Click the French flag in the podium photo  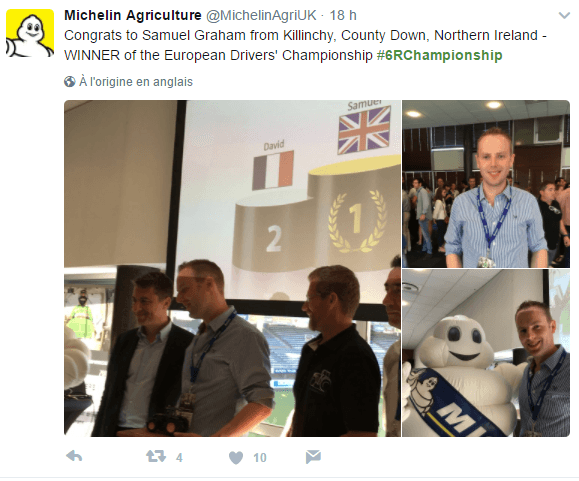coord(273,170)
